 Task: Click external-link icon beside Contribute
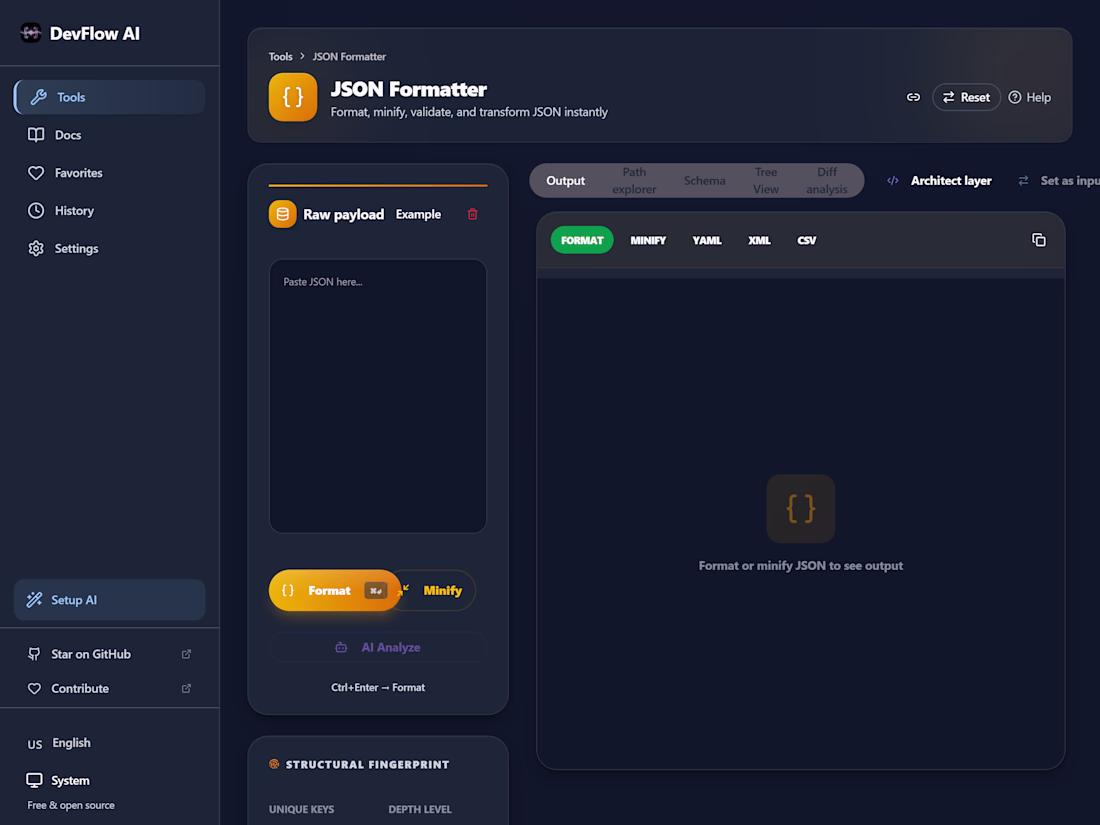click(x=187, y=688)
